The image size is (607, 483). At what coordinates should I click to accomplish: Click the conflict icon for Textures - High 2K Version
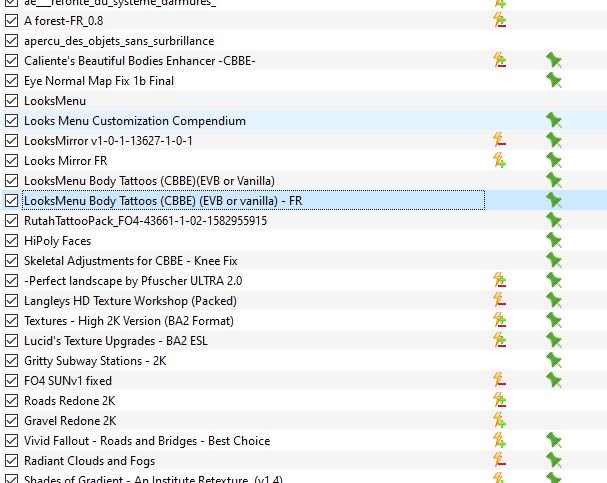coord(499,320)
